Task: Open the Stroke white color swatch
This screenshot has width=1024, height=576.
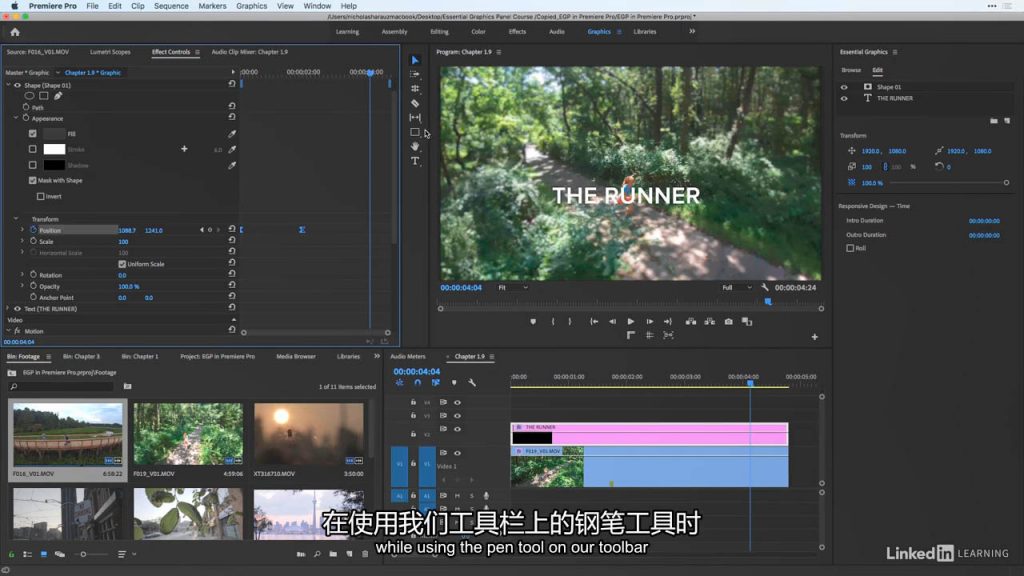Action: point(54,150)
